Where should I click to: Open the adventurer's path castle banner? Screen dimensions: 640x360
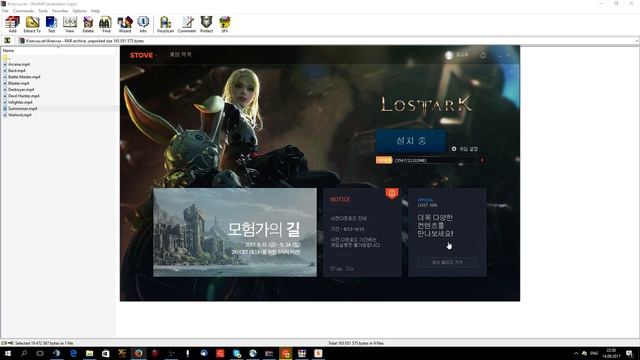235,232
